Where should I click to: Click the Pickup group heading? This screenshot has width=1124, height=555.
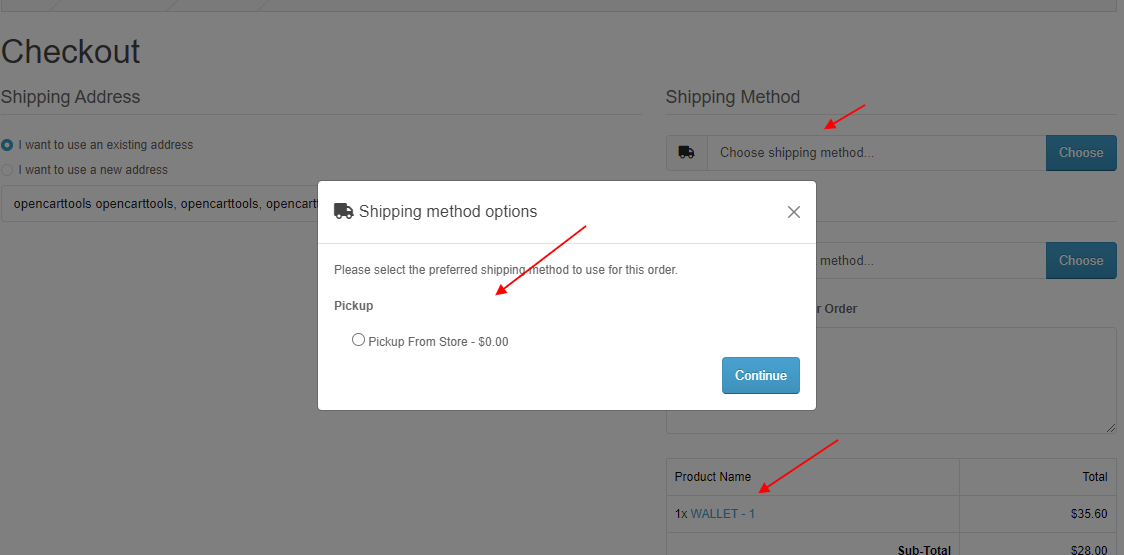pos(353,305)
